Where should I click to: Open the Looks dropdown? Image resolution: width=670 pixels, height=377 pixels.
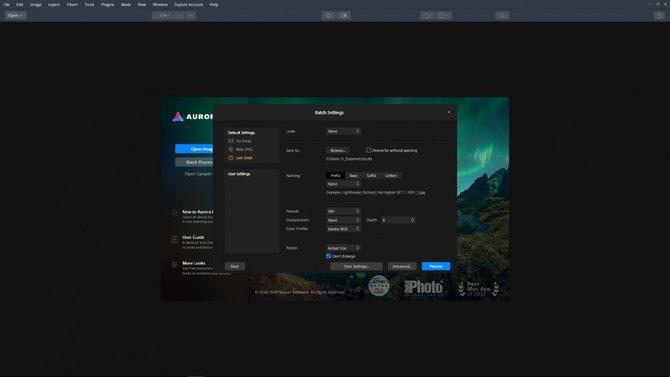click(344, 131)
